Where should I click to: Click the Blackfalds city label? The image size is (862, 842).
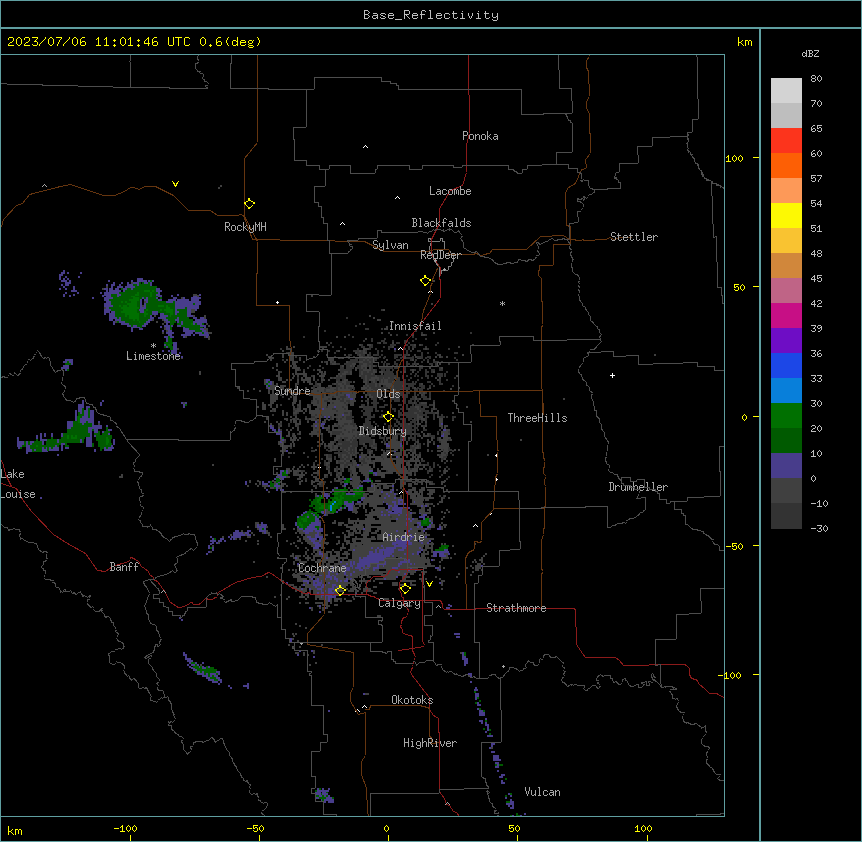[x=441, y=223]
